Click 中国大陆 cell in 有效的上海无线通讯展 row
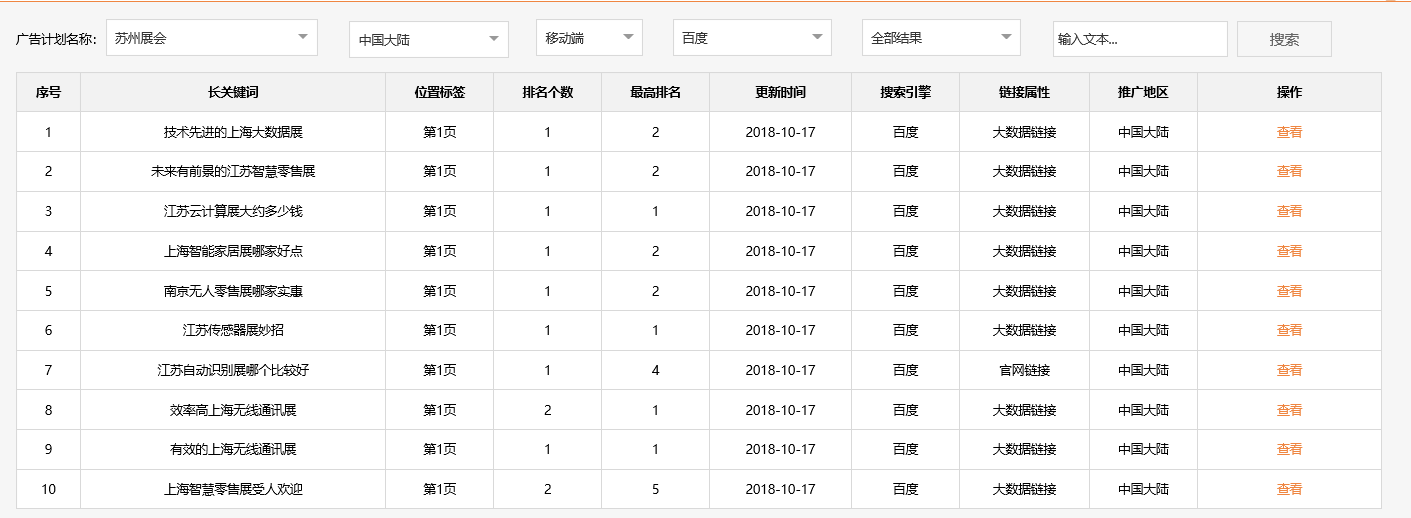1411x518 pixels. coord(1144,449)
